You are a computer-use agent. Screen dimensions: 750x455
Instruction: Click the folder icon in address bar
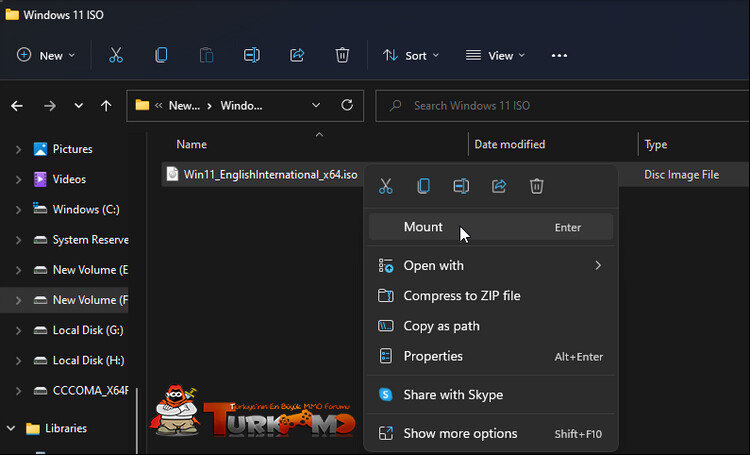click(x=142, y=105)
